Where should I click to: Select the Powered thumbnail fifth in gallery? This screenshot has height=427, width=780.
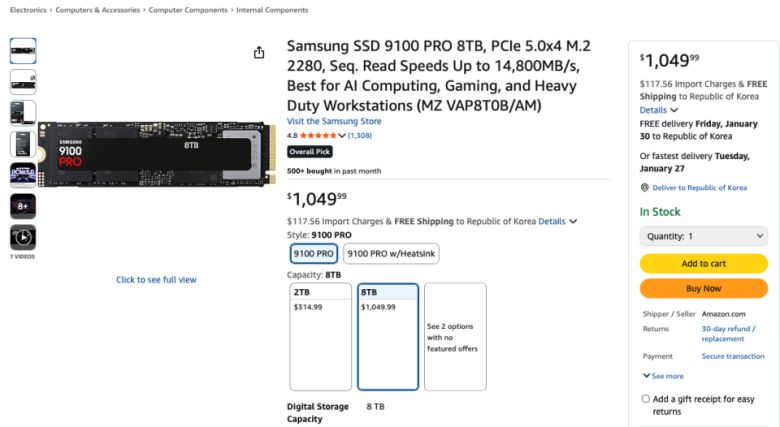click(x=23, y=175)
